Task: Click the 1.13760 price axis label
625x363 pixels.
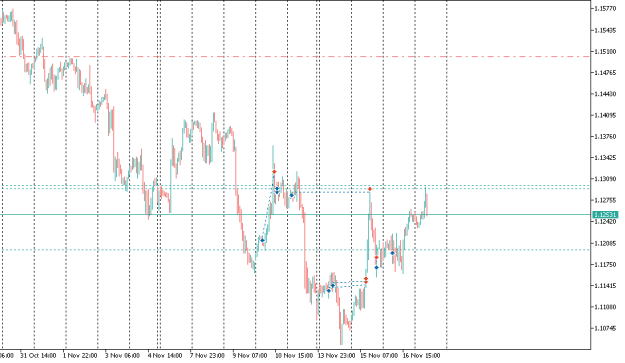Action: point(605,137)
